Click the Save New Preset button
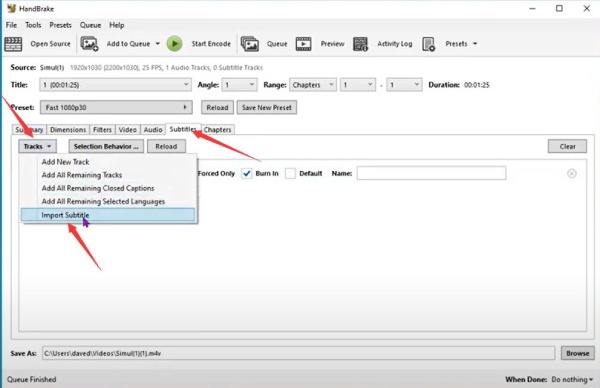 [267, 108]
